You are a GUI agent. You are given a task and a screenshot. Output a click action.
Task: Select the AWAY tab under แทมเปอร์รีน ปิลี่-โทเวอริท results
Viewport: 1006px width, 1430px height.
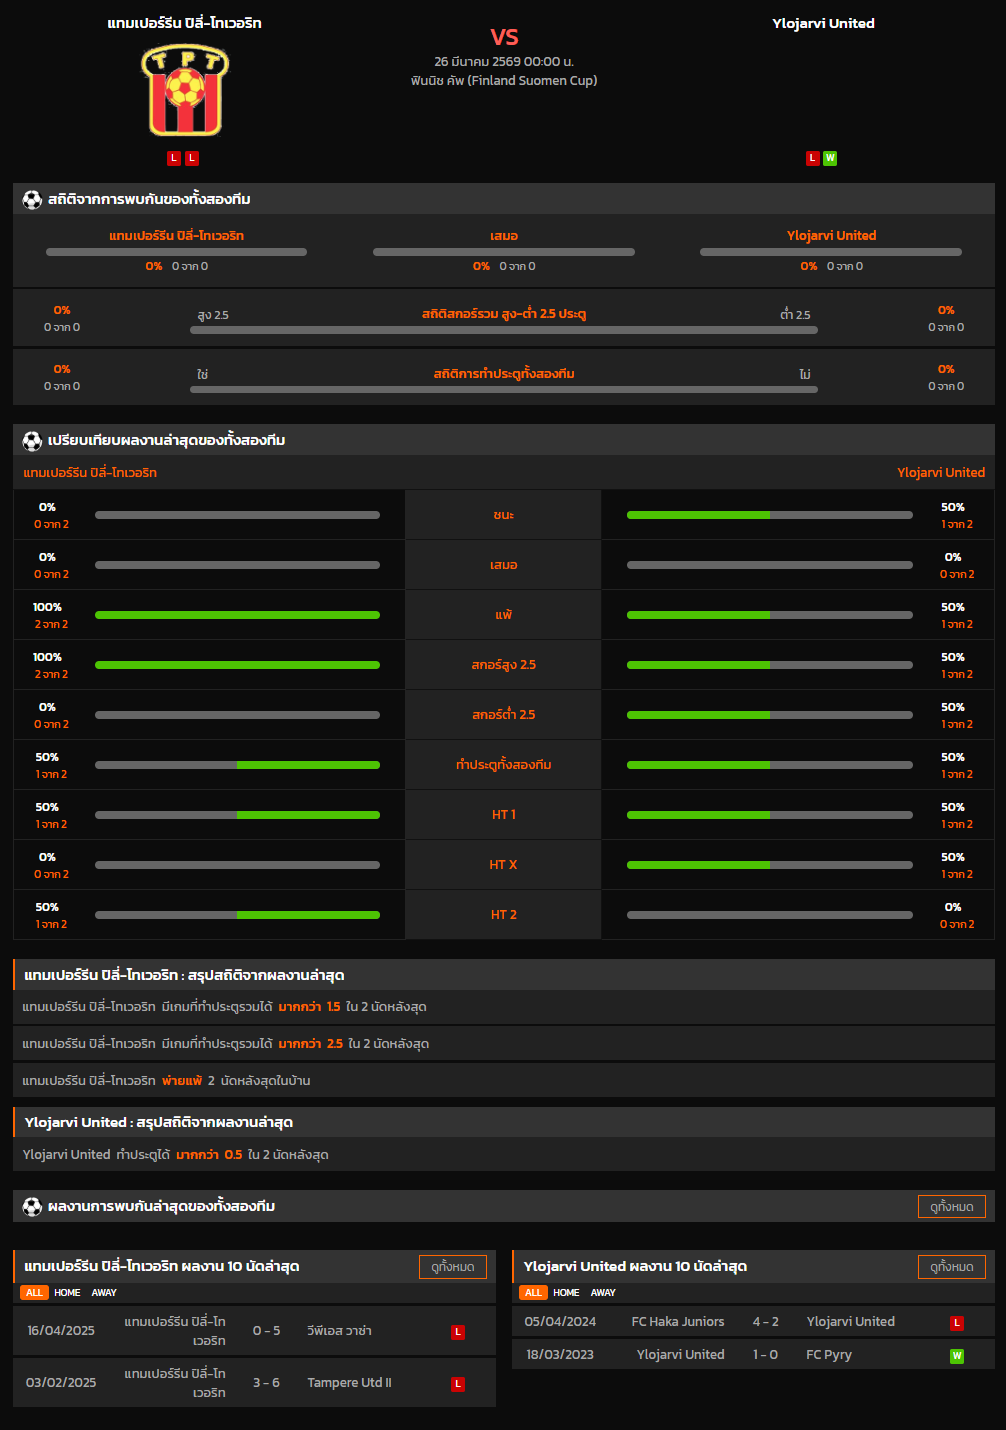point(104,1293)
